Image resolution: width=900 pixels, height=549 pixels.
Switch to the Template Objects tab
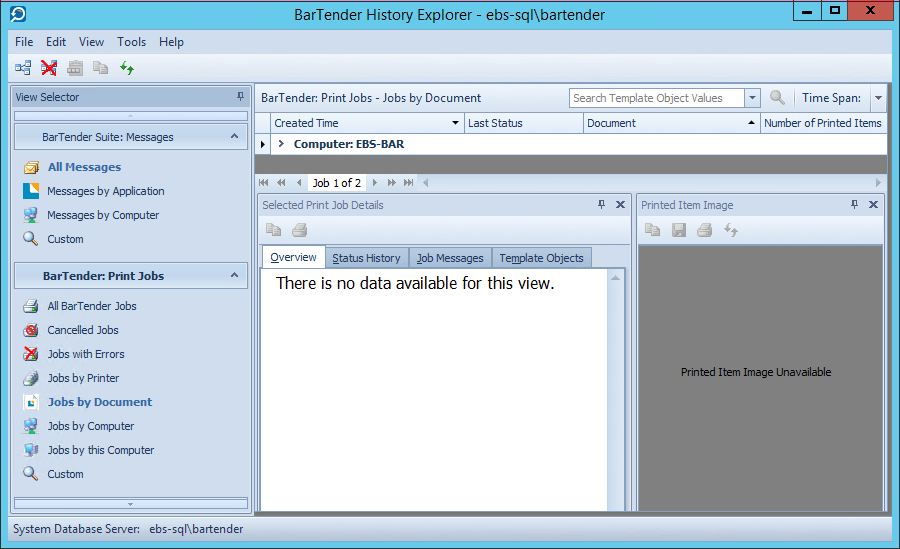click(541, 258)
